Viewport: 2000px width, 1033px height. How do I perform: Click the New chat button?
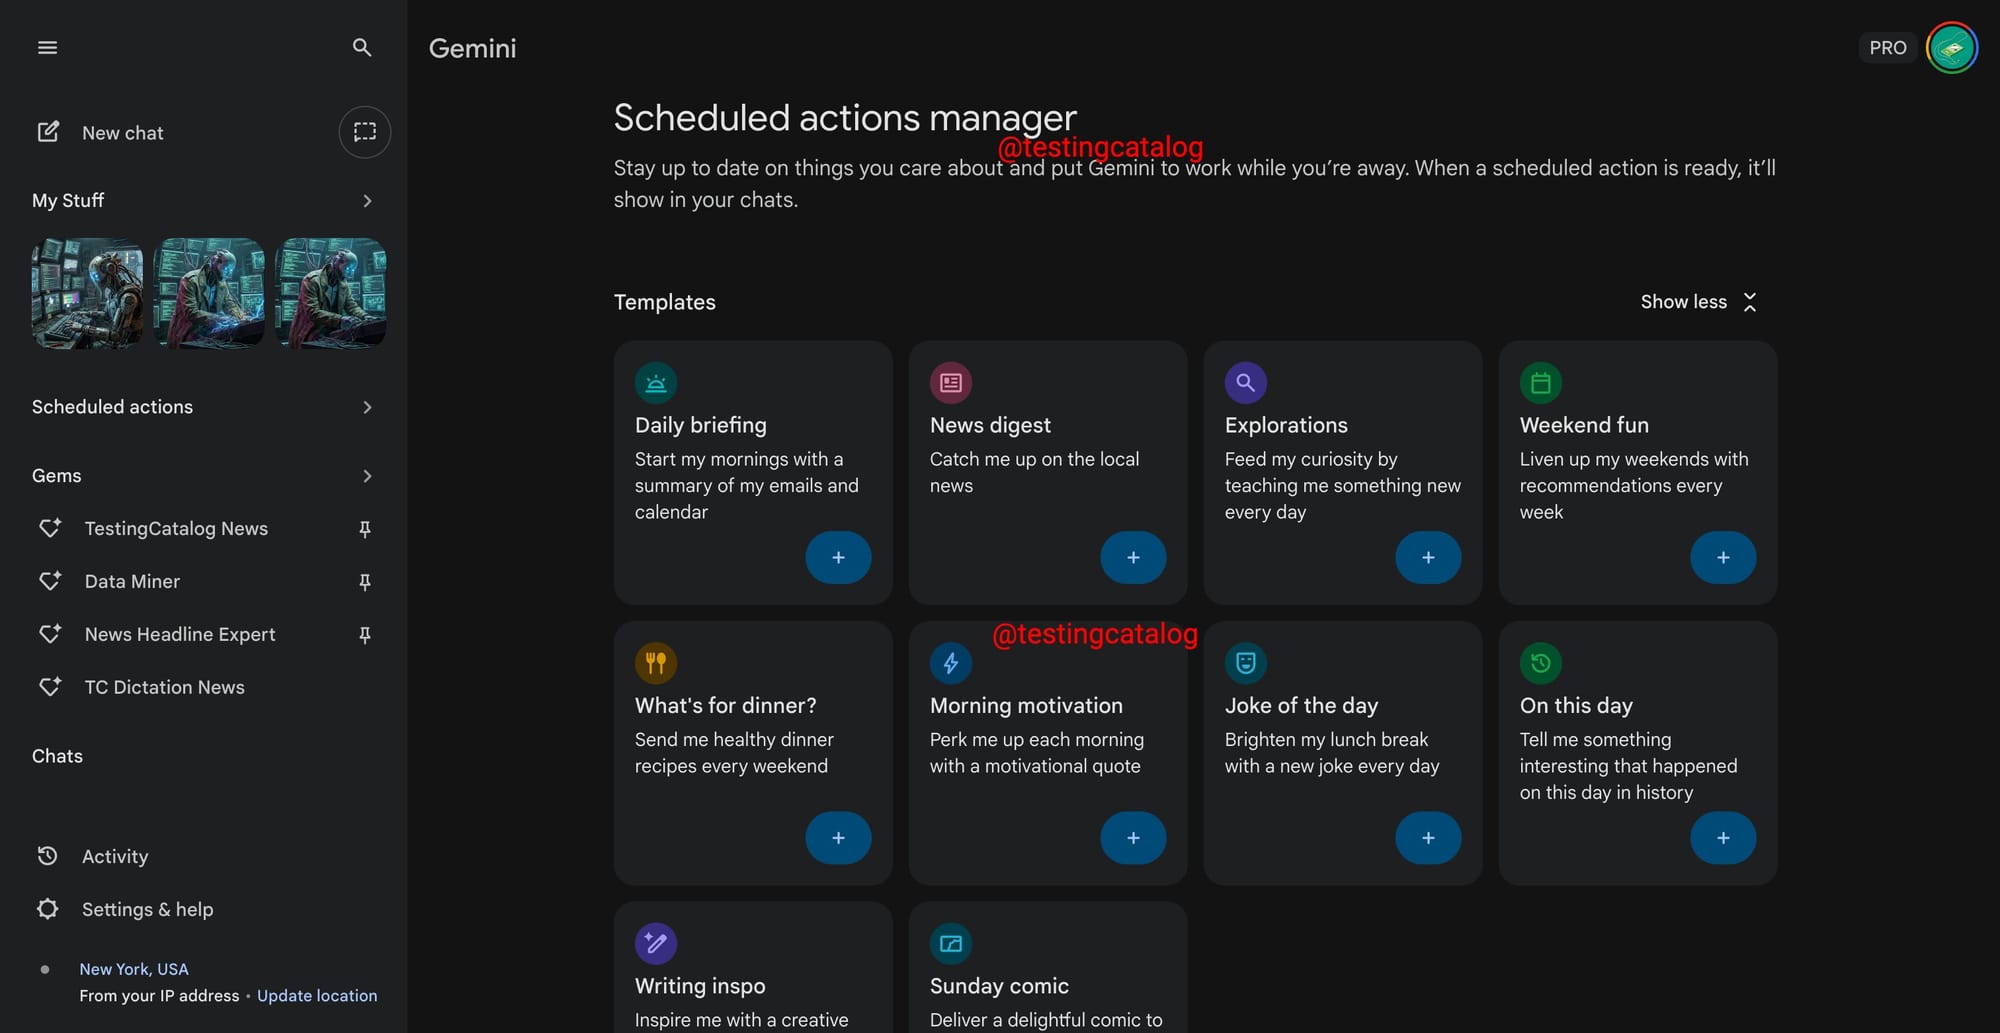(x=122, y=133)
